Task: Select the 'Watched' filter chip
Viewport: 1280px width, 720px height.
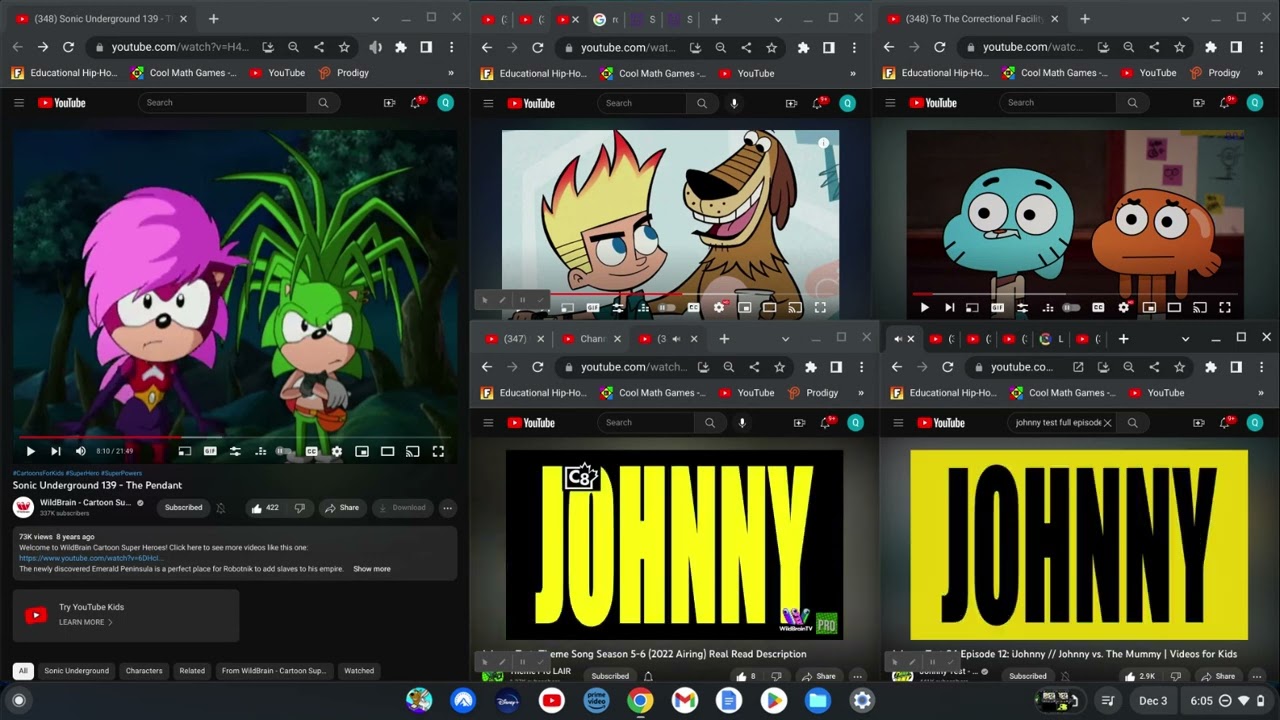Action: (x=359, y=671)
